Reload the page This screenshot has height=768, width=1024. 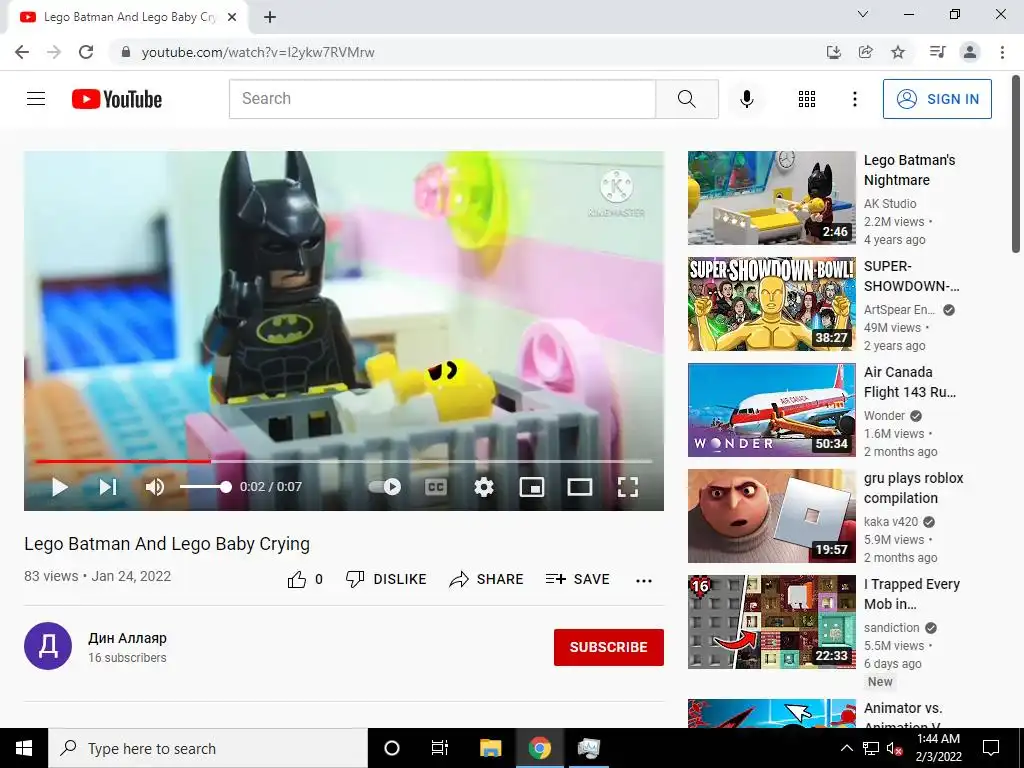[x=86, y=52]
